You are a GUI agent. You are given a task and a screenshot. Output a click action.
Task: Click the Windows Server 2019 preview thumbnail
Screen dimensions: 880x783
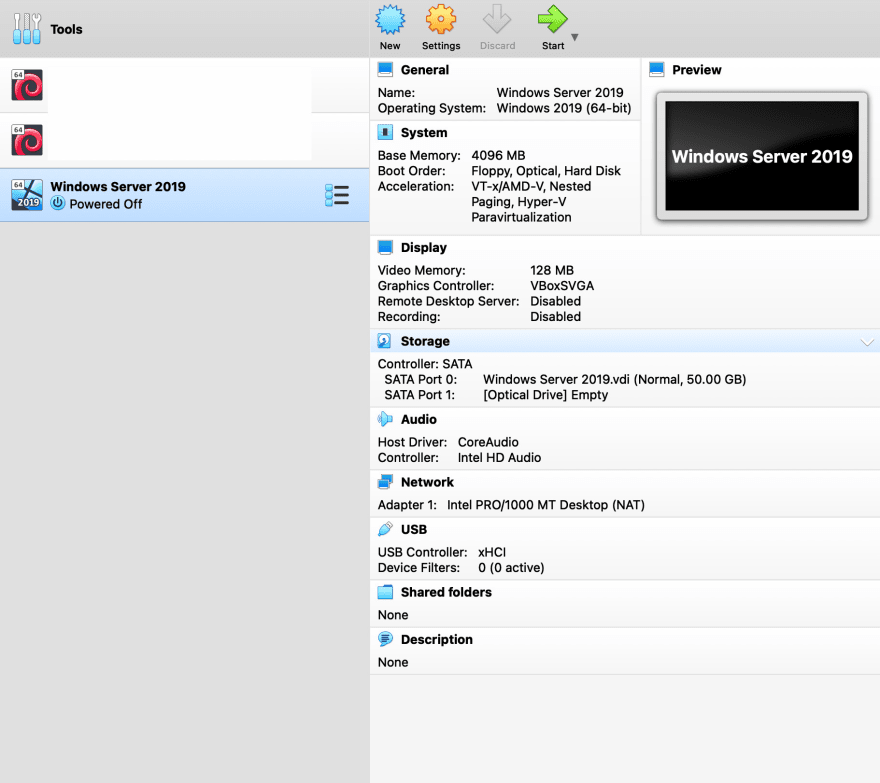762,156
